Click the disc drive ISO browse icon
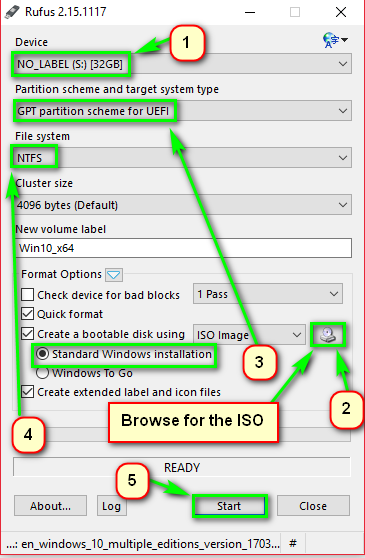Image resolution: width=365 pixels, height=558 pixels. [x=328, y=335]
